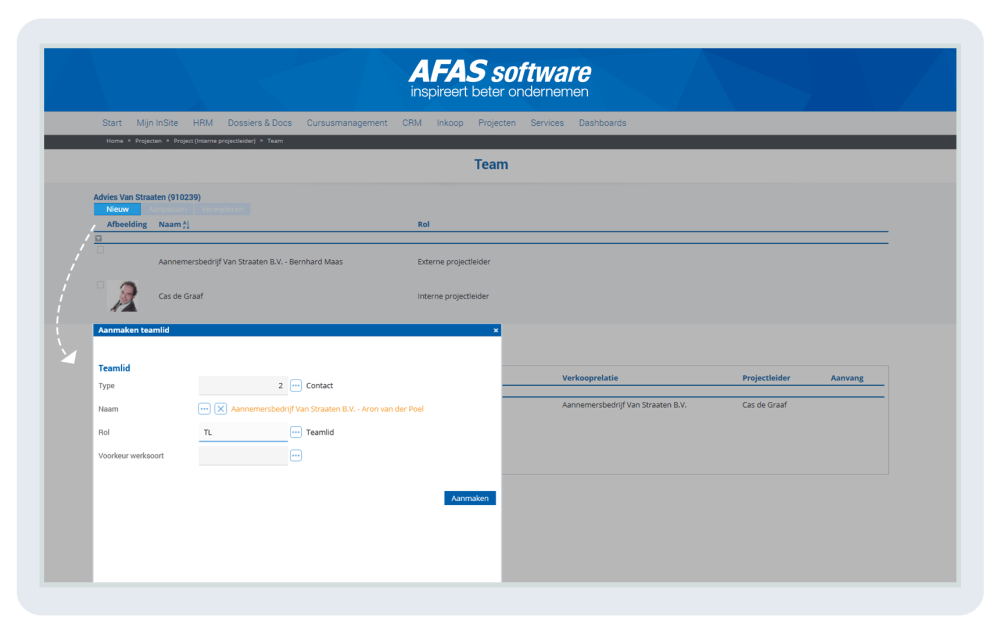The height and width of the screenshot is (641, 1000).
Task: Click the Aanmaken button
Action: 469,498
